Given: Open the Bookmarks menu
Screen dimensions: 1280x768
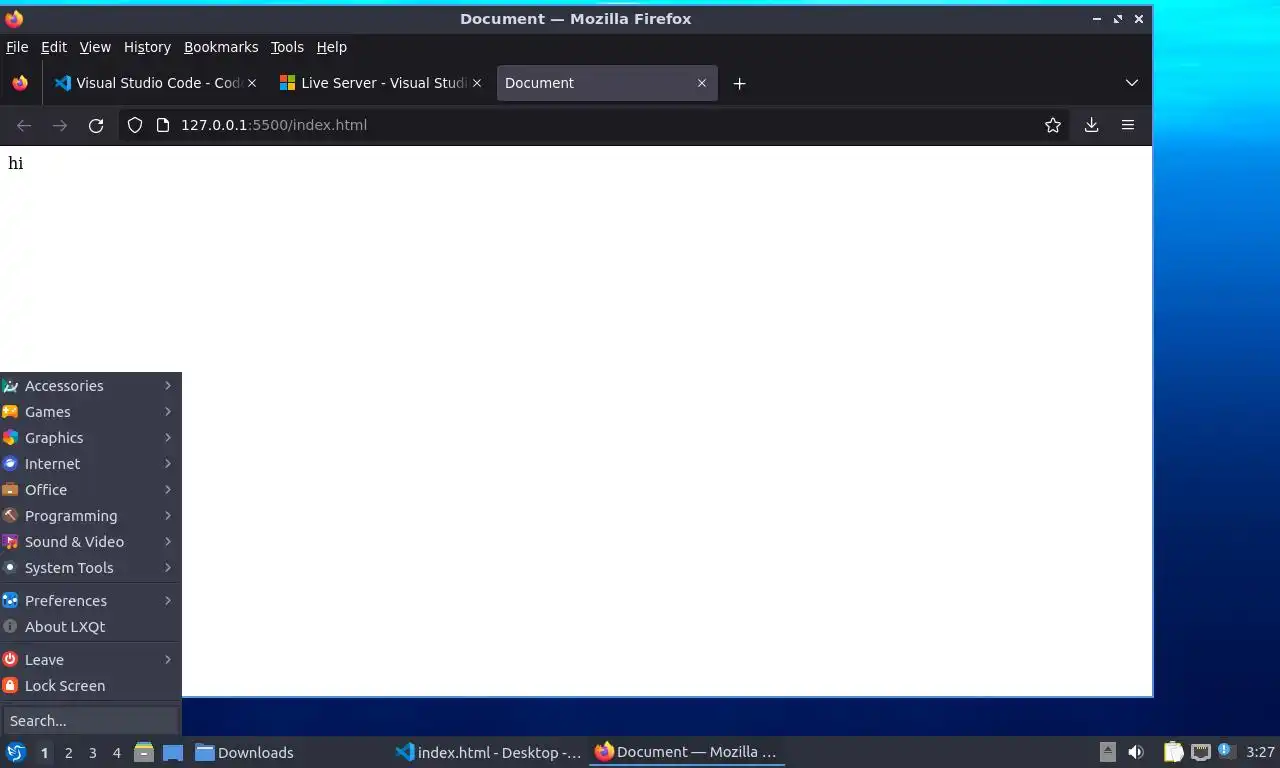Looking at the screenshot, I should (x=221, y=47).
